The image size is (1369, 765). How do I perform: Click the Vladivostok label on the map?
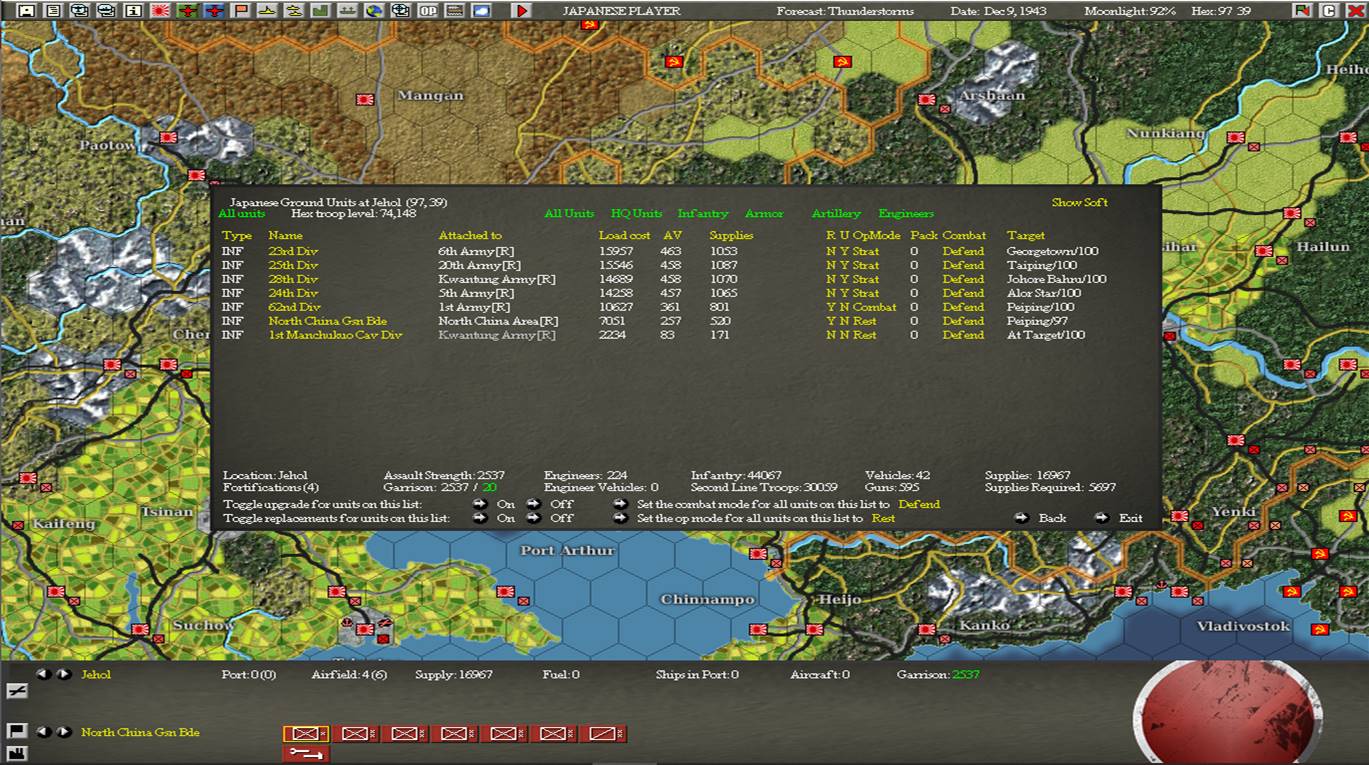tap(1244, 626)
